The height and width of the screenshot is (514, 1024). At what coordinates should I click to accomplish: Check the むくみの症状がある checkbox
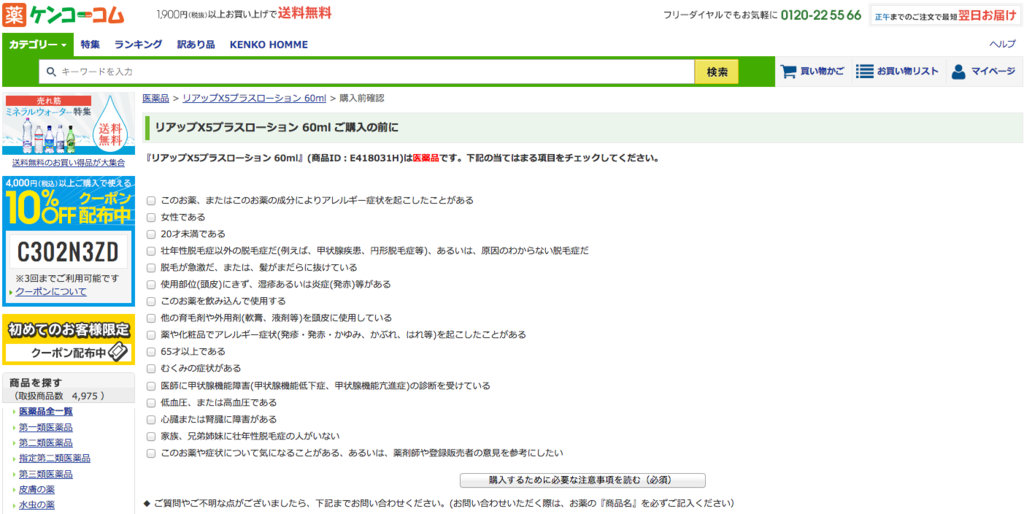[151, 369]
